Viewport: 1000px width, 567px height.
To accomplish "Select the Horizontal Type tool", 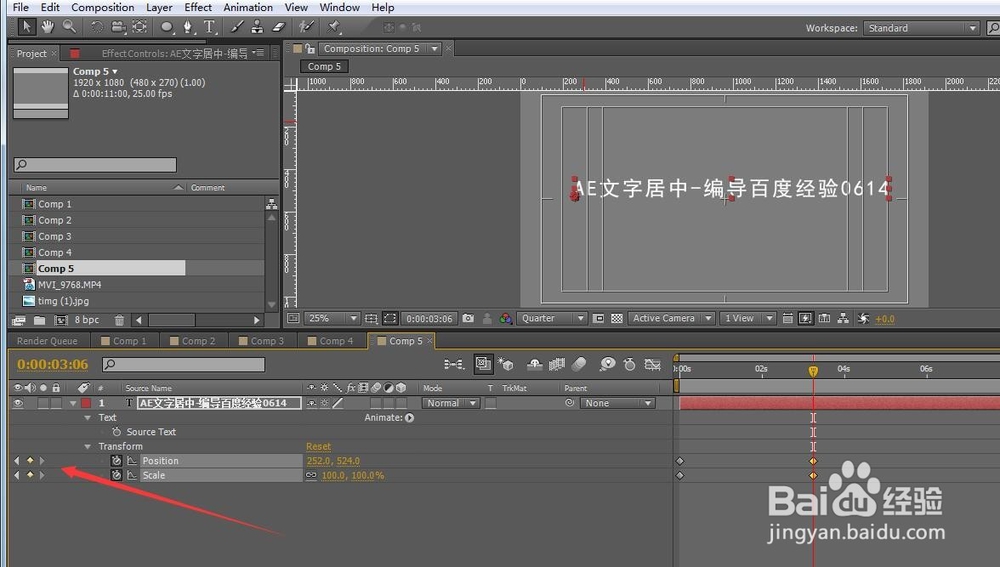I will (x=209, y=27).
